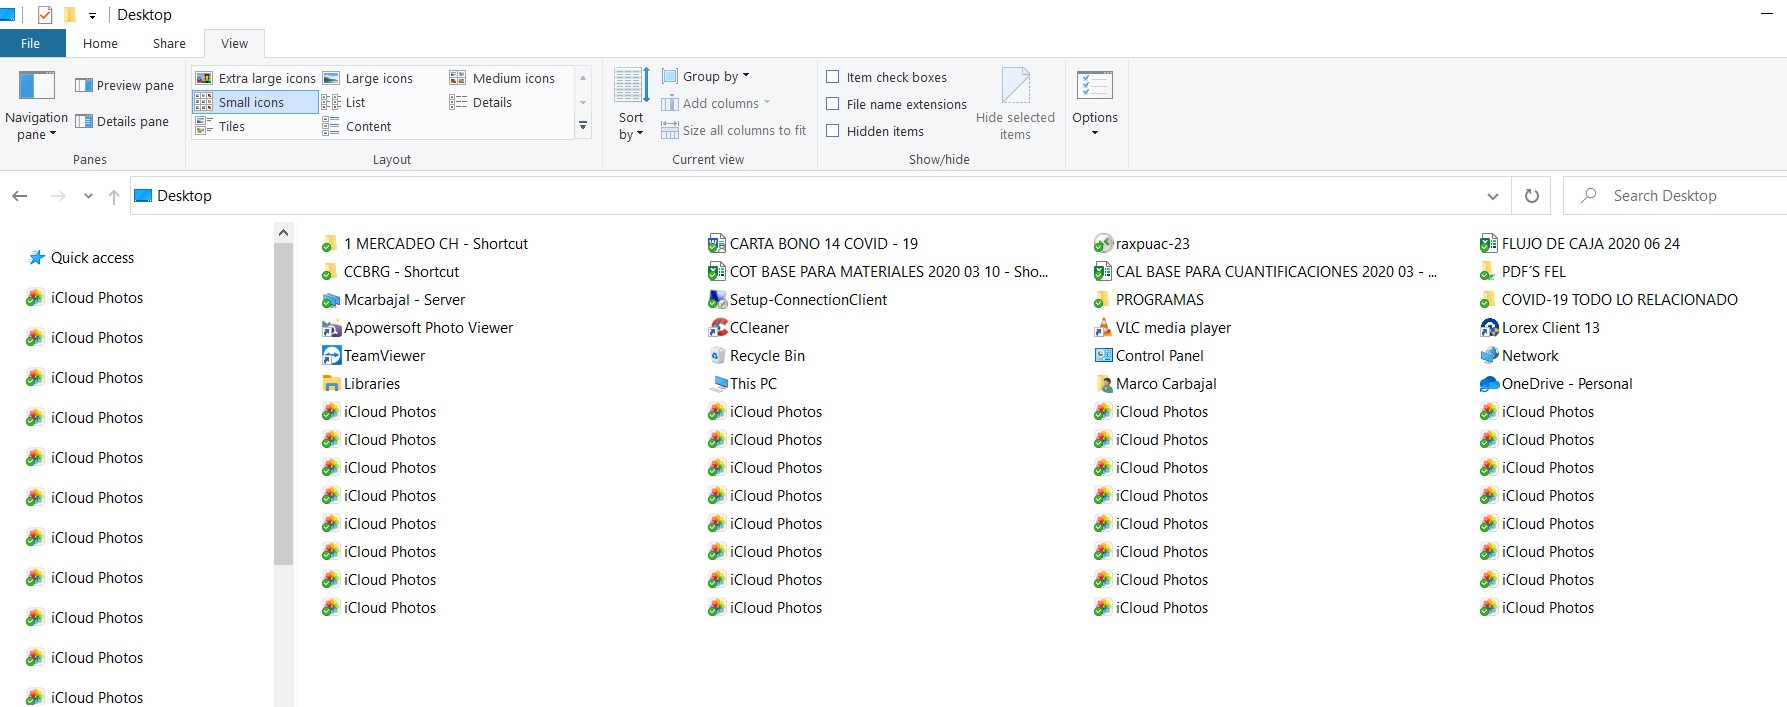
Task: Select Mcarbajal - Server shortcut
Action: [393, 299]
